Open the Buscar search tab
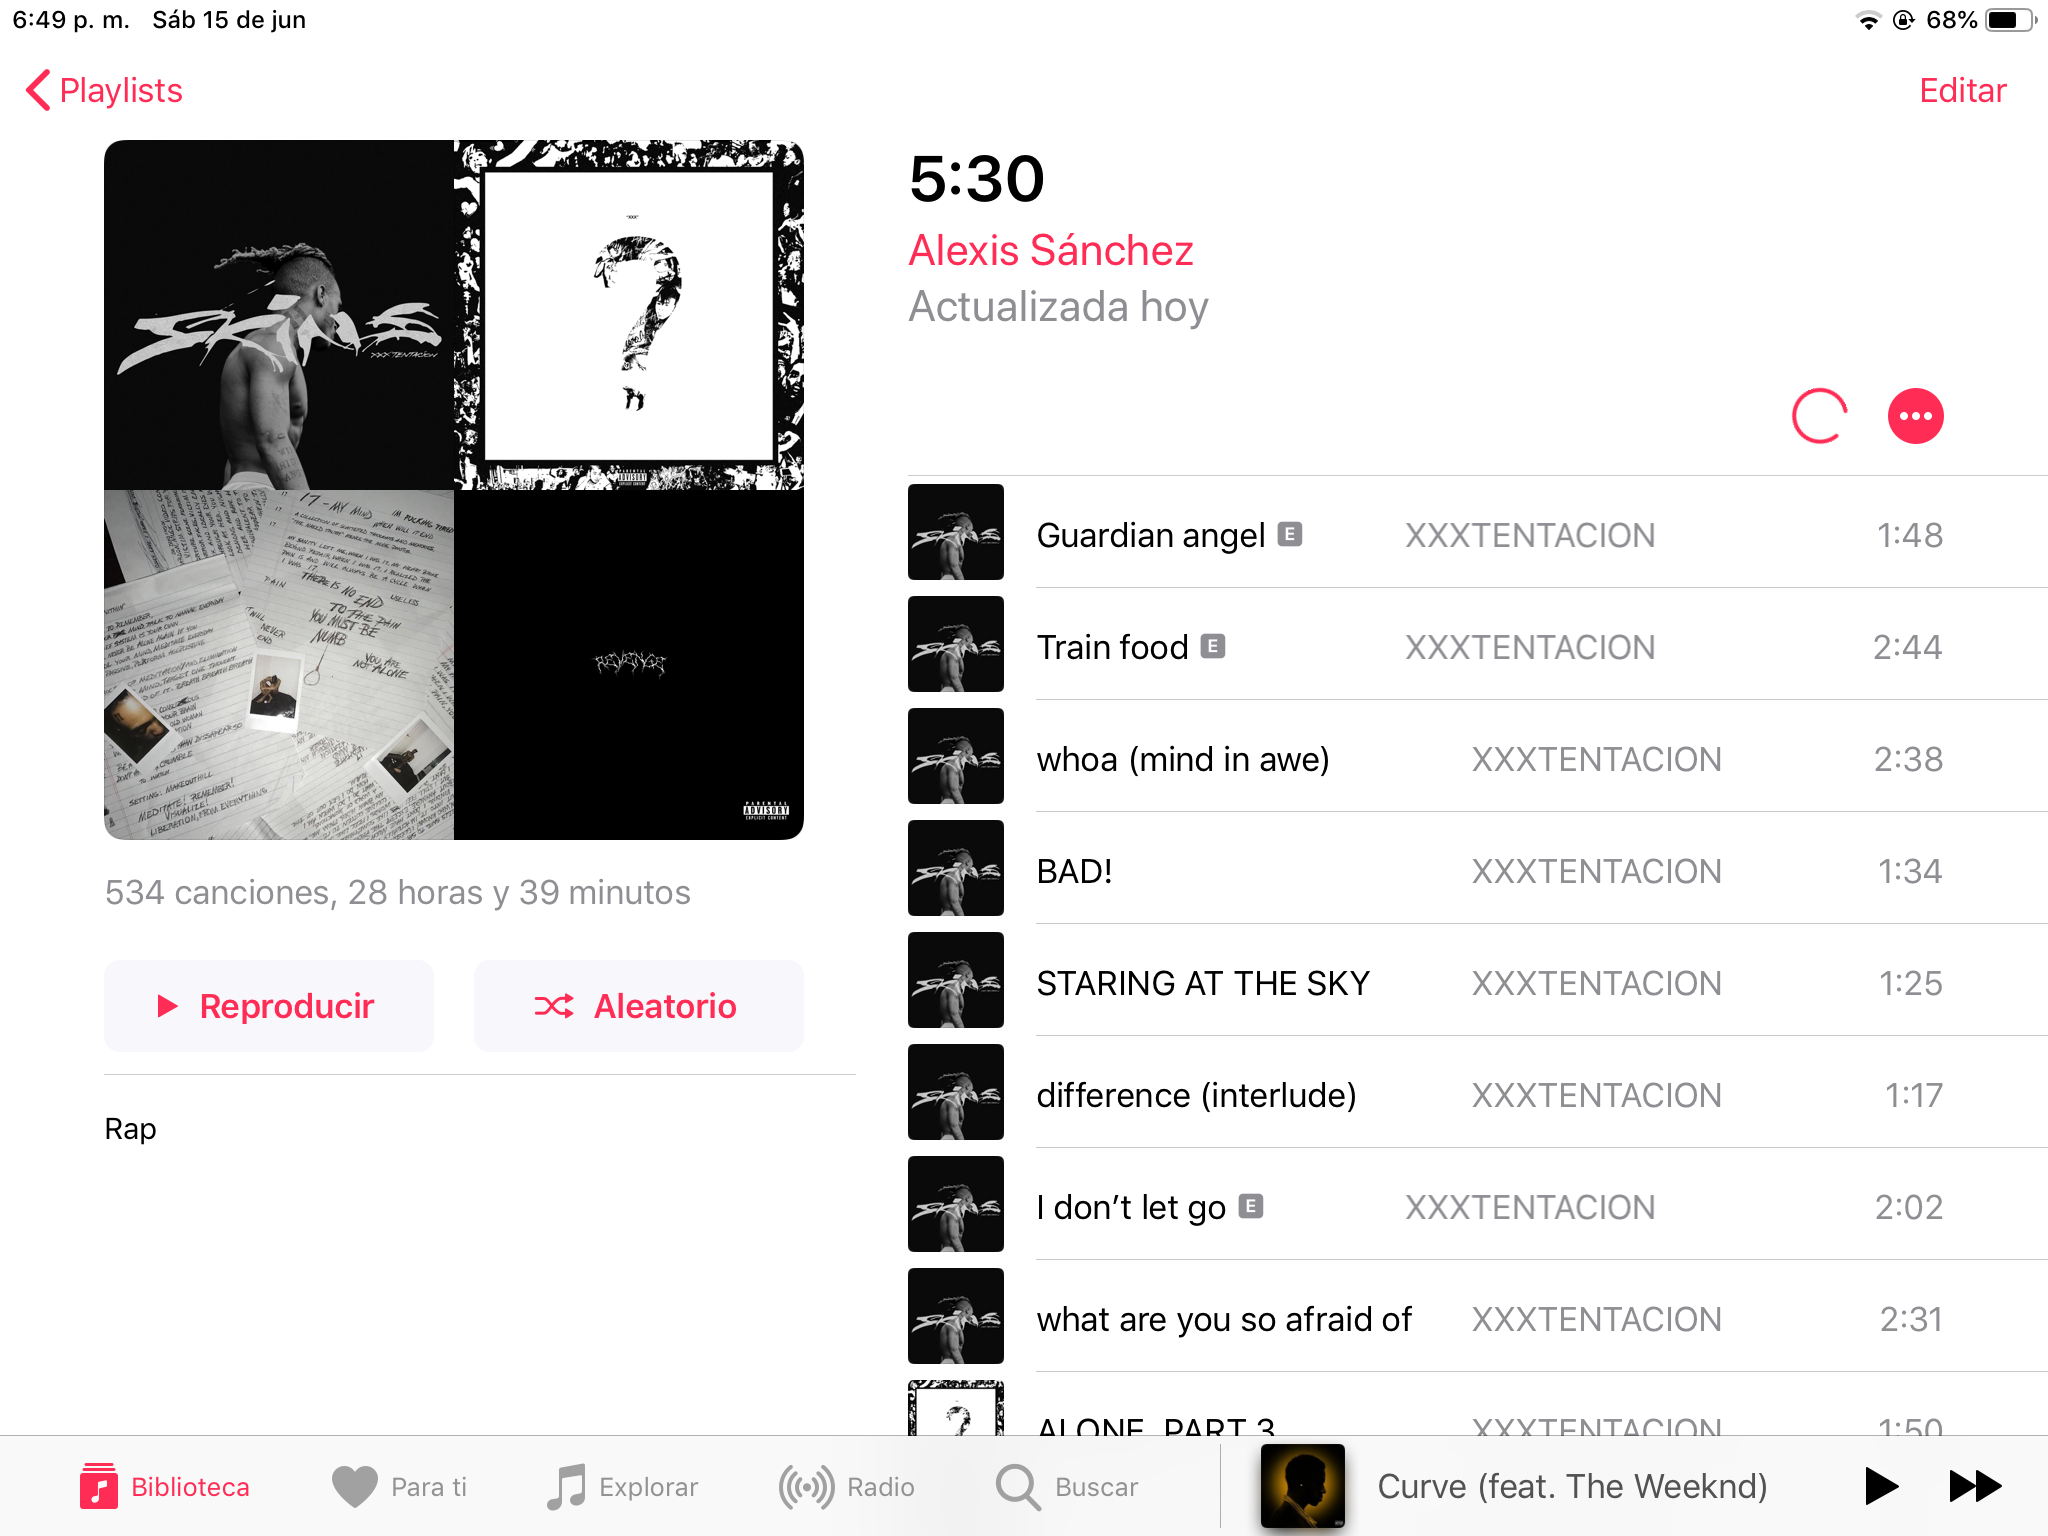 tap(1067, 1487)
